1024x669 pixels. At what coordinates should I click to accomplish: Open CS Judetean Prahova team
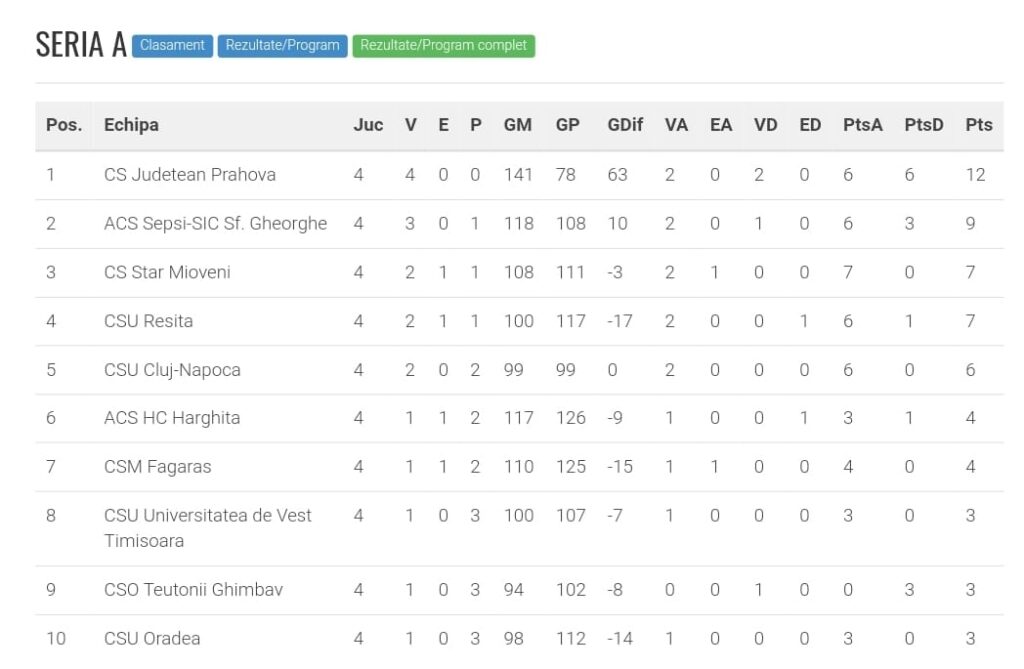190,175
